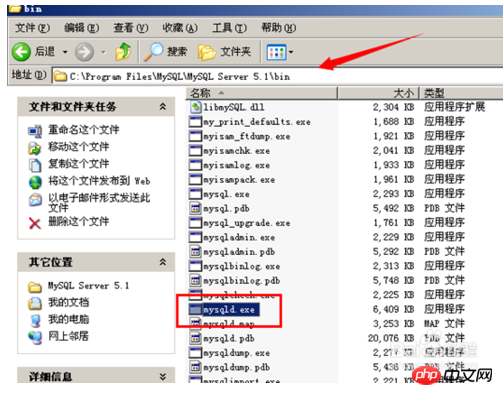Click the grey Forward arrow icon
This screenshot has width=503, height=395.
tap(84, 52)
